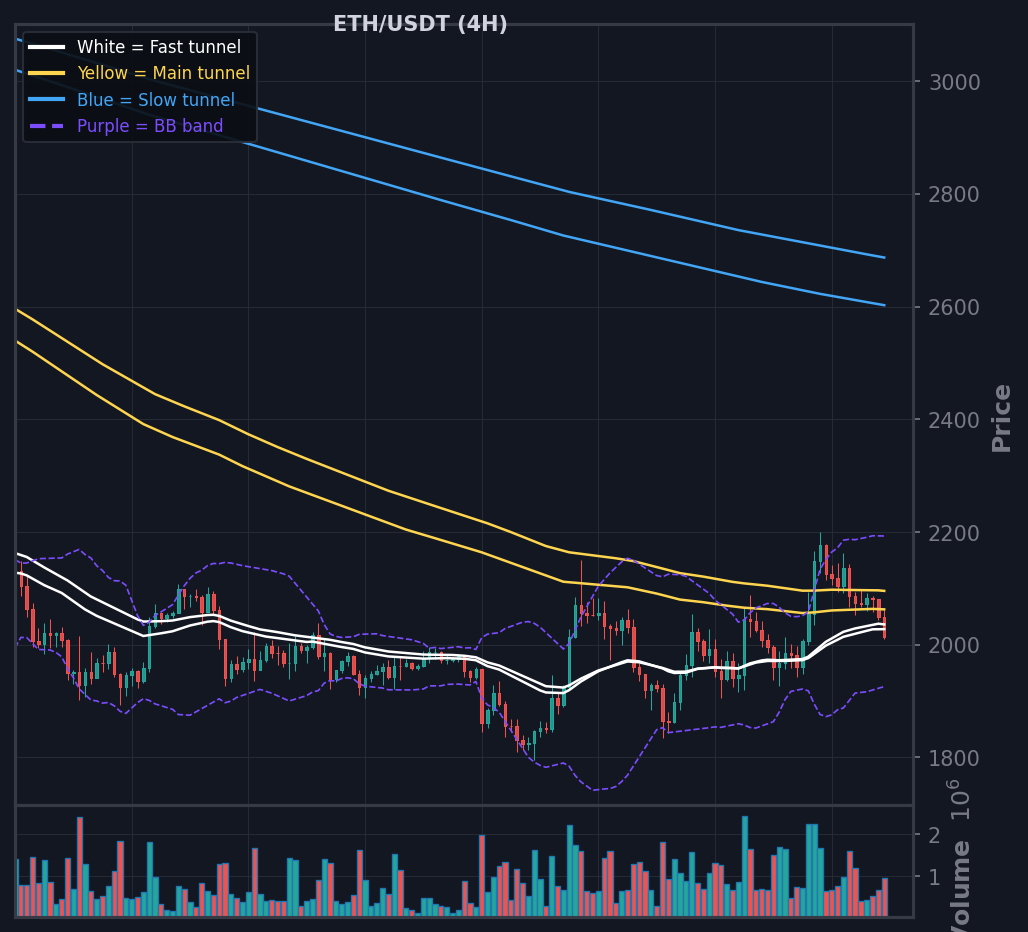Click the Price axis title

(1001, 419)
